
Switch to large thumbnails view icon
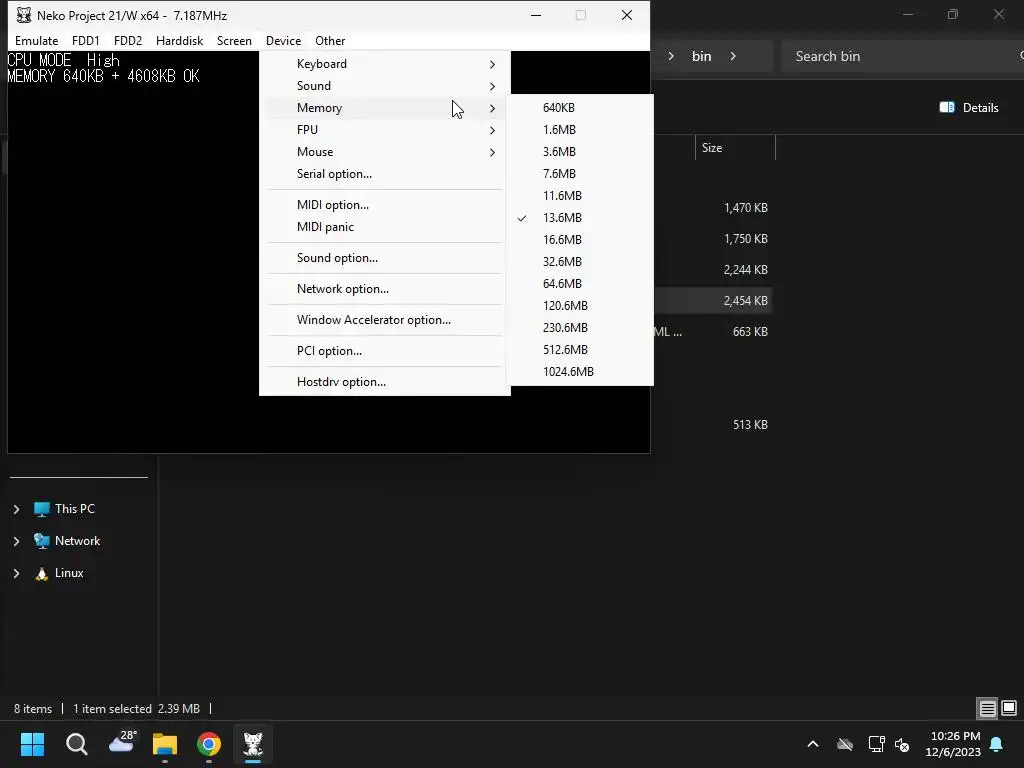coord(1009,709)
